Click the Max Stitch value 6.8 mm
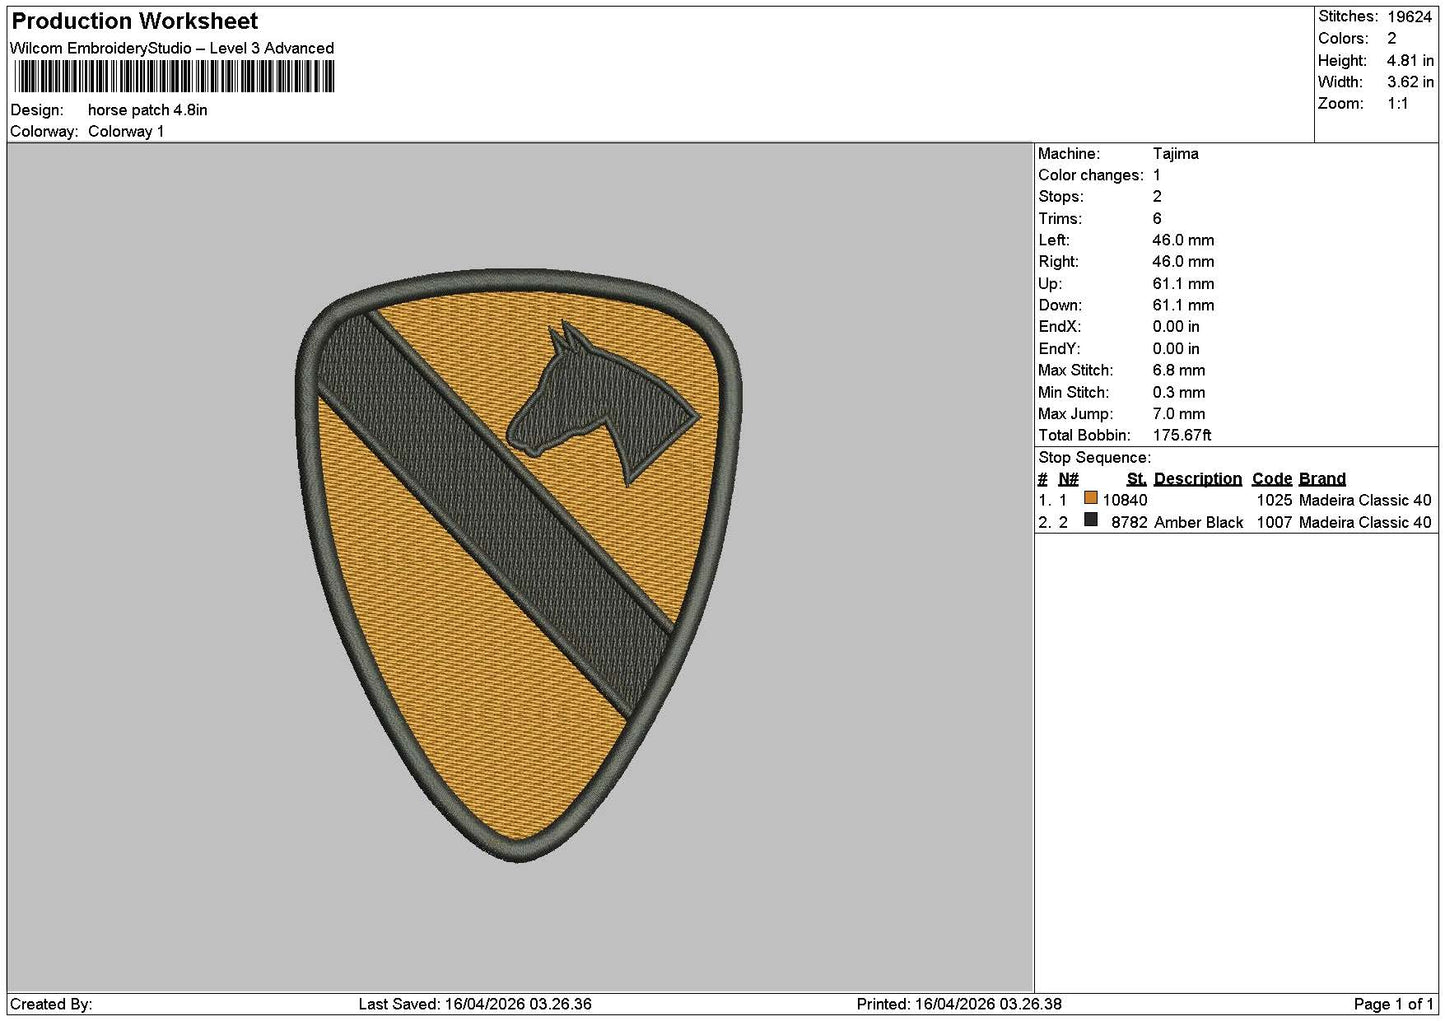 coord(1179,370)
